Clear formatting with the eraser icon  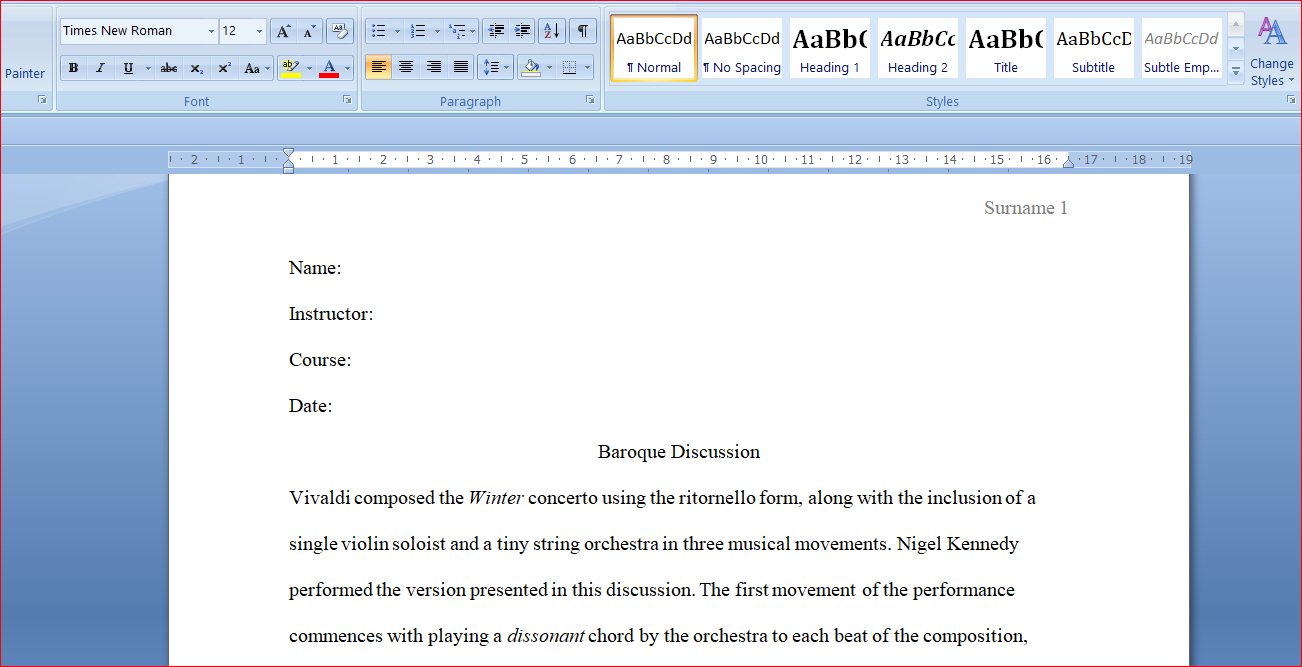pyautogui.click(x=340, y=31)
